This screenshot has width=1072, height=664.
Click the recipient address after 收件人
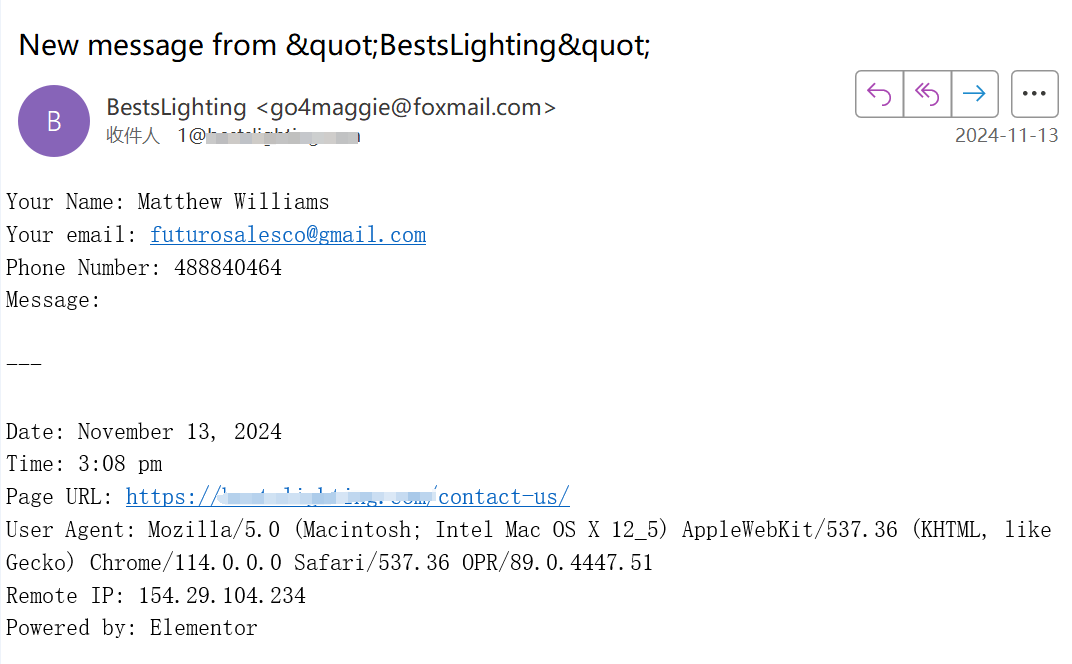[269, 136]
